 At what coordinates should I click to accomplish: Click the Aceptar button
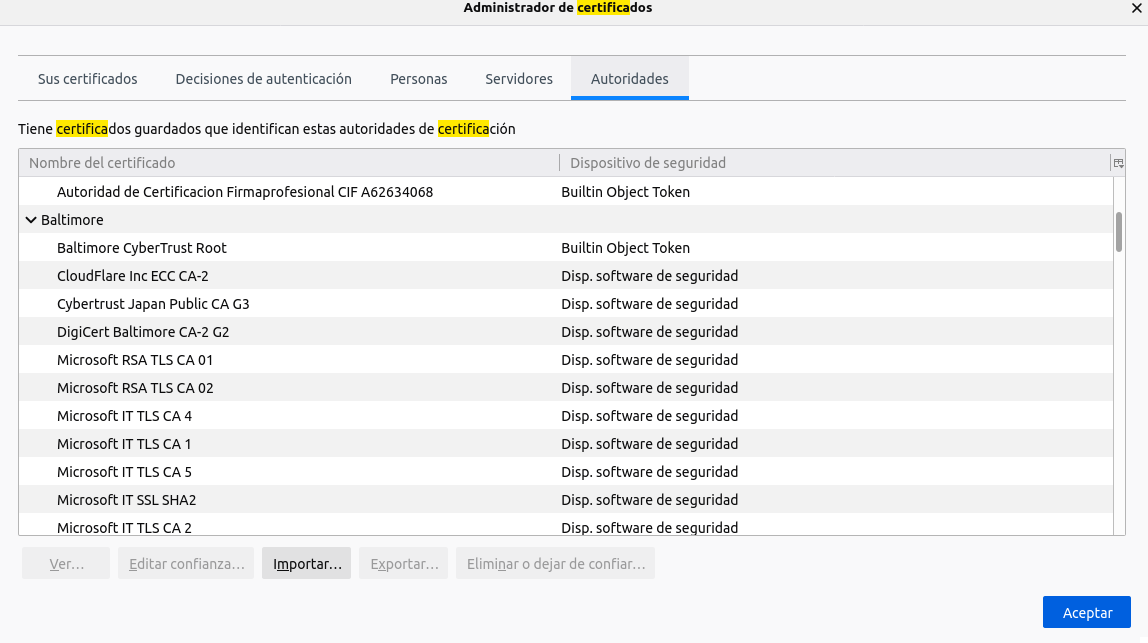click(1086, 613)
